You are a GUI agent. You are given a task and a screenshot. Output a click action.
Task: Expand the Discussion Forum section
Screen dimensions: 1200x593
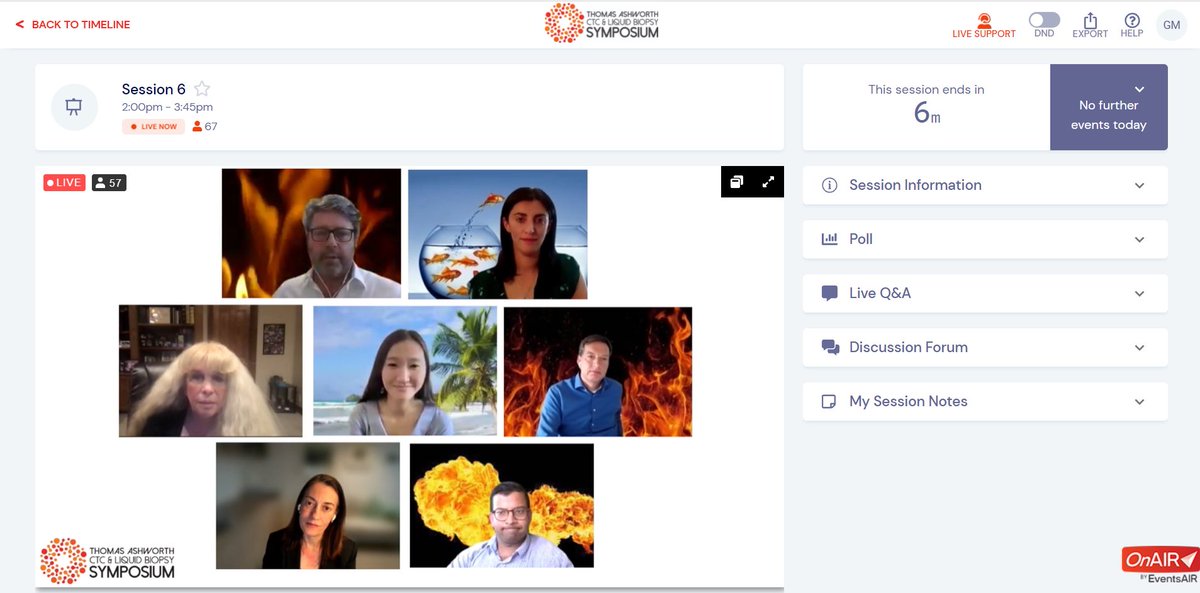985,347
